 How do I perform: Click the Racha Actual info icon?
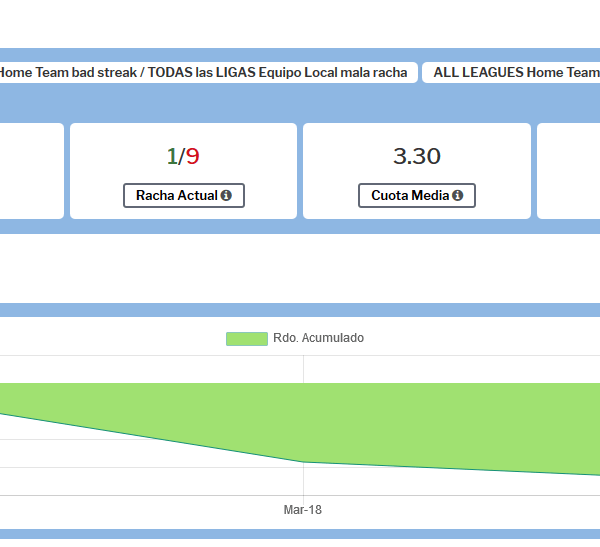pos(226,195)
